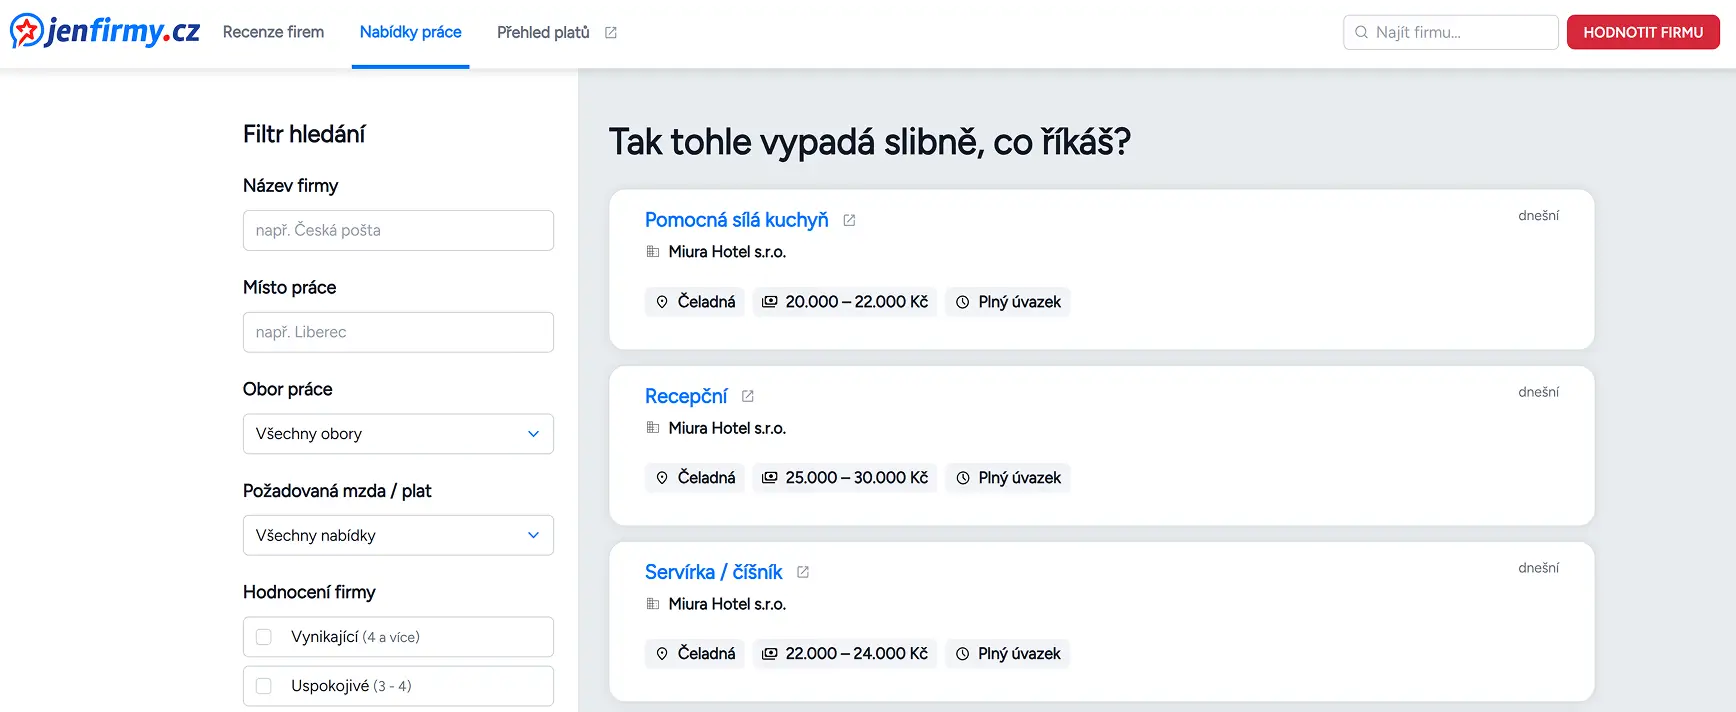Viewport: 1736px width, 712px height.
Task: Click the clock icon next to Plný úvazek on Recepční
Action: click(x=962, y=477)
